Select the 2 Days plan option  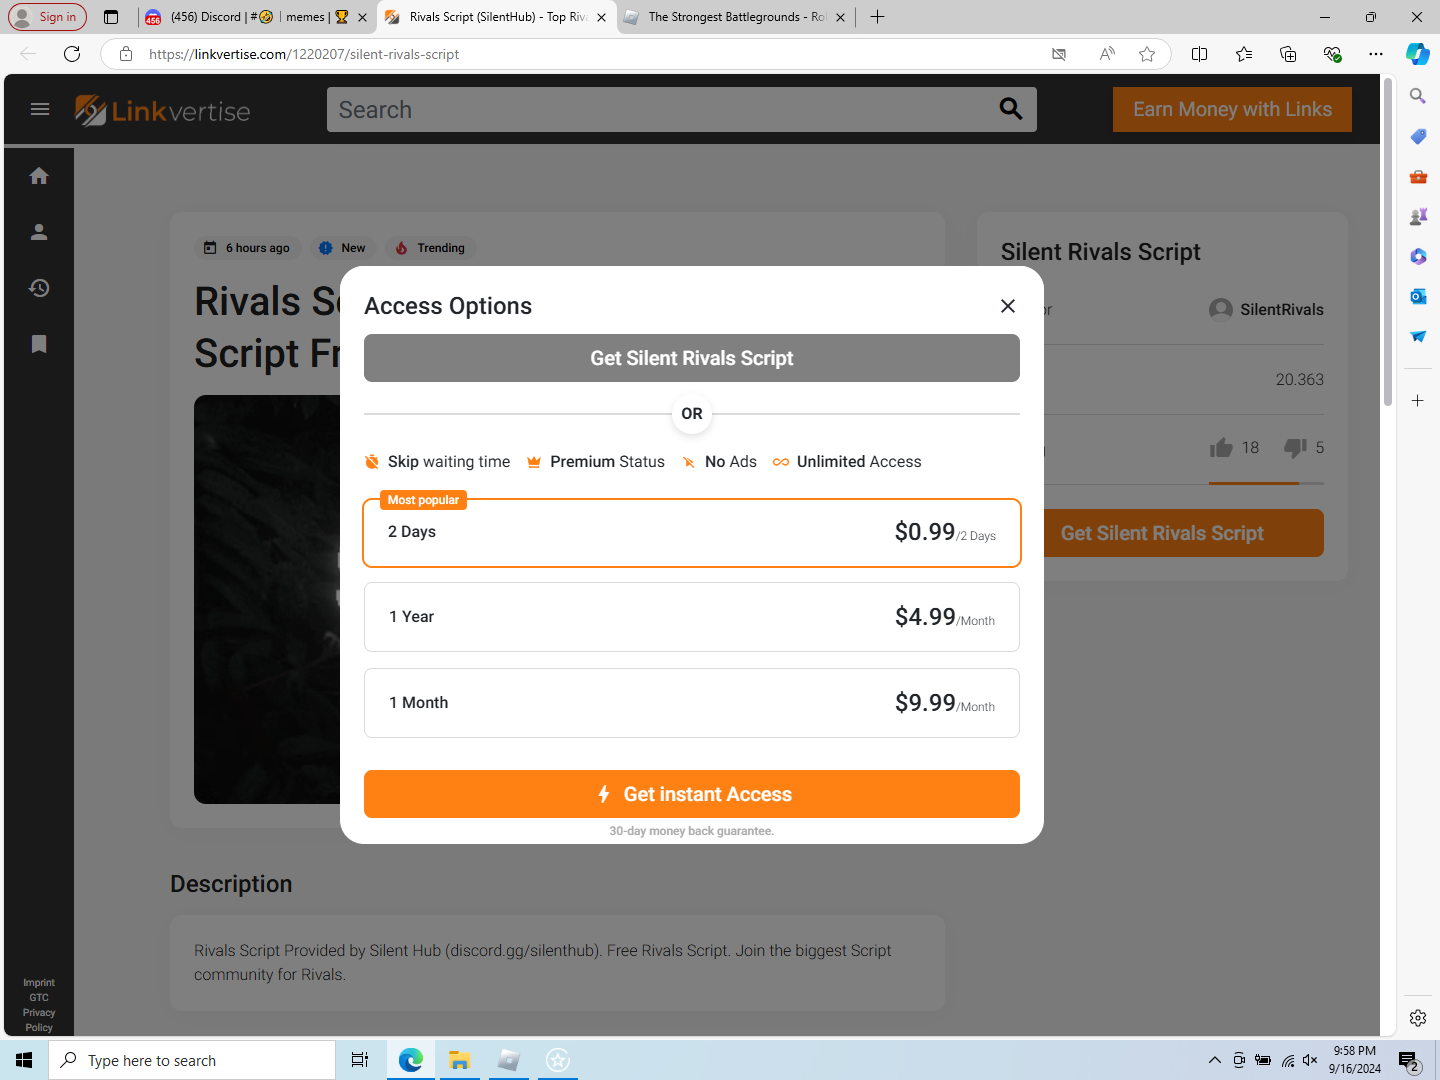point(692,533)
